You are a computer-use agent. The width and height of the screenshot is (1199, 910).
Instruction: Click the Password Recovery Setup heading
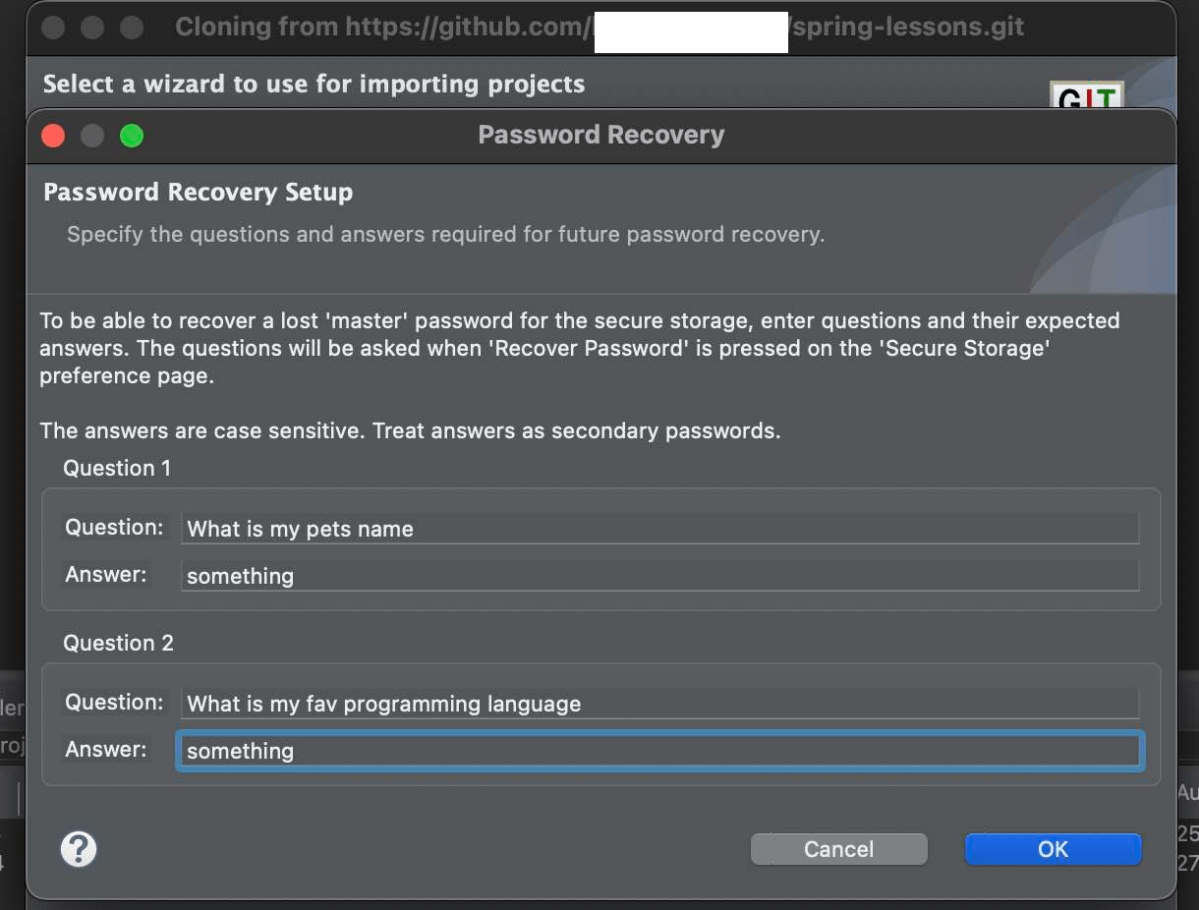point(198,192)
